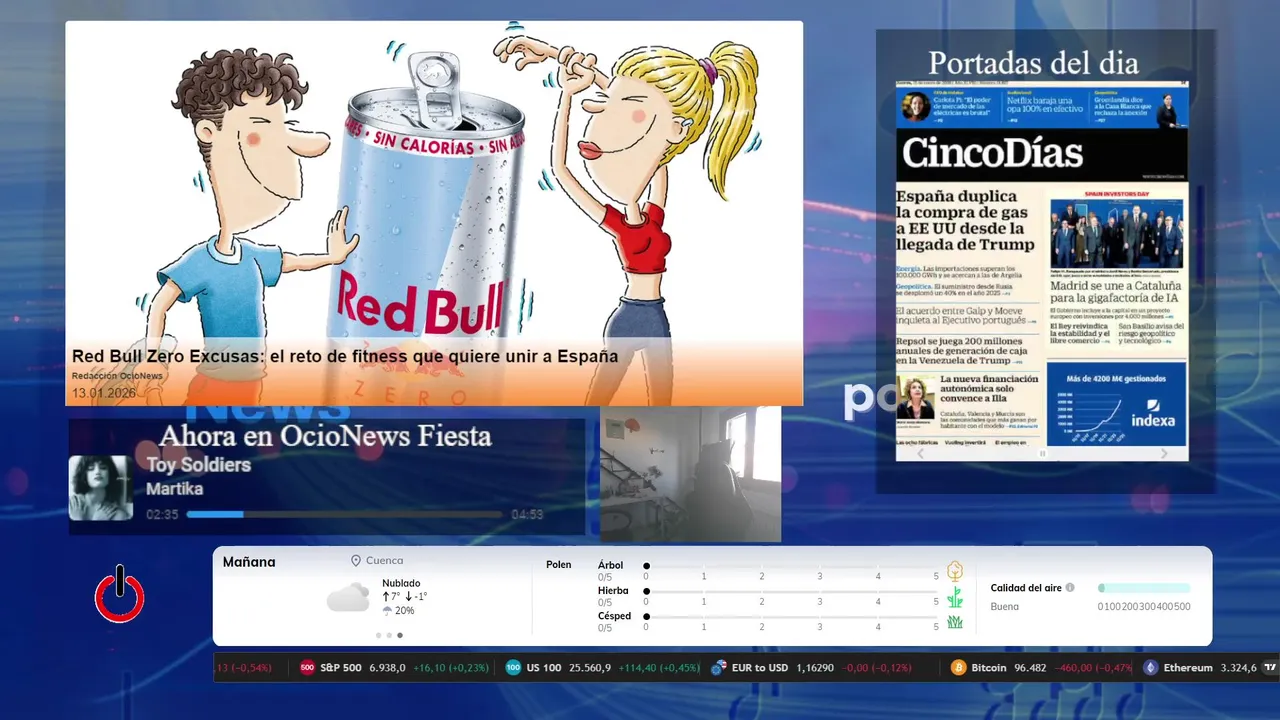
Task: Select the first weather carousel dot
Action: tap(378, 635)
